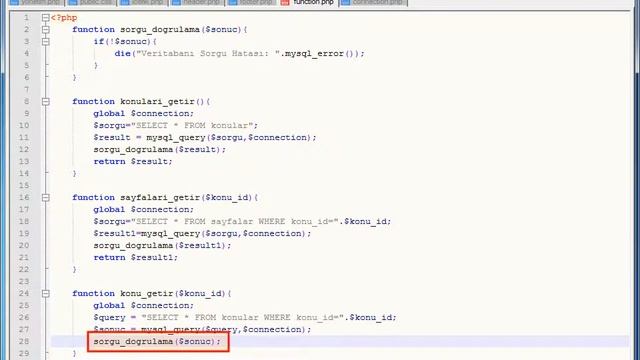The image size is (640, 360).
Task: Click the die("Veritabanı Sorgu Hatası") line
Action: click(240, 53)
